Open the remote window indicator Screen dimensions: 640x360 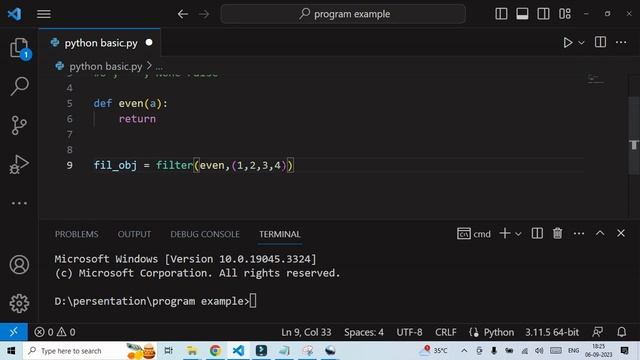click(x=13, y=331)
